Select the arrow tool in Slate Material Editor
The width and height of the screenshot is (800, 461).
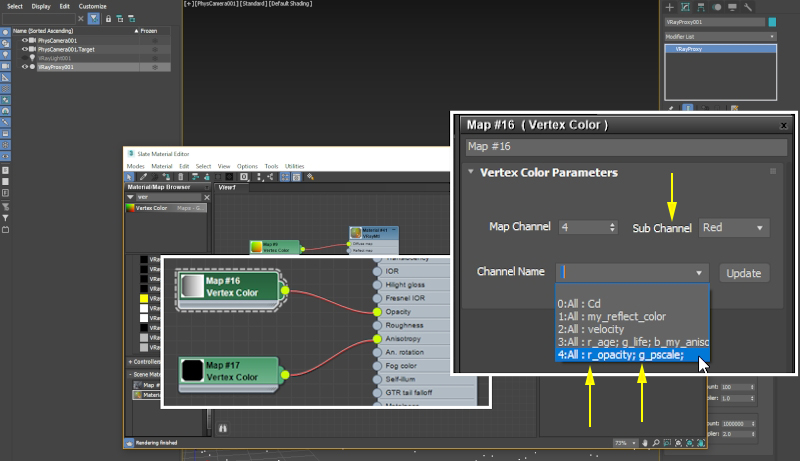pos(130,176)
